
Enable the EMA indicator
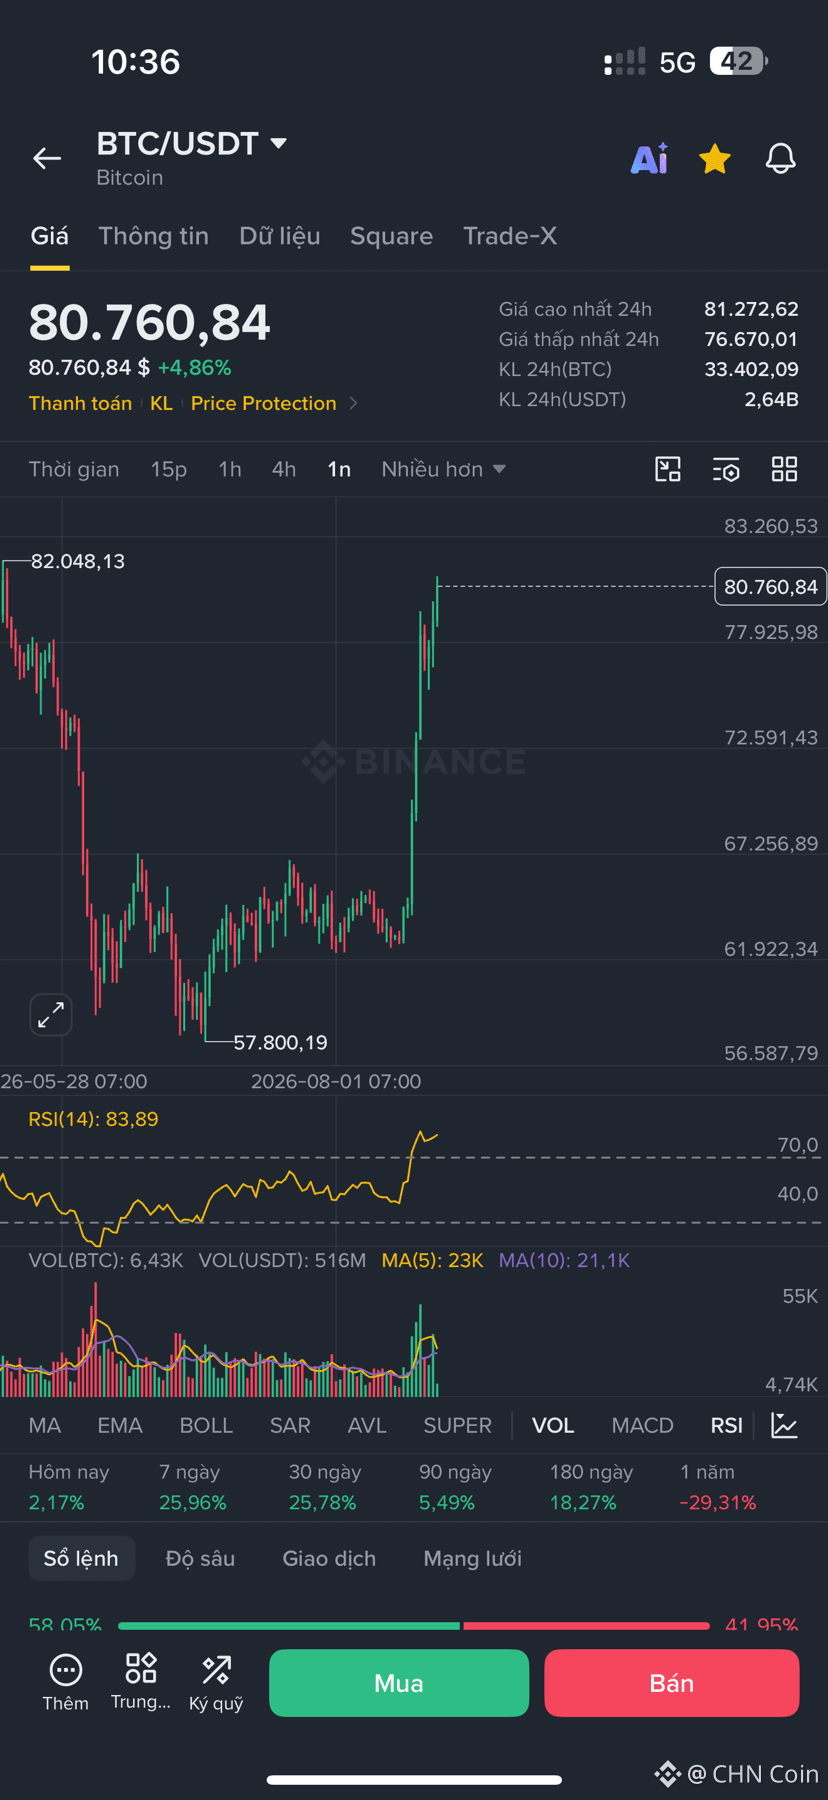(x=120, y=1425)
